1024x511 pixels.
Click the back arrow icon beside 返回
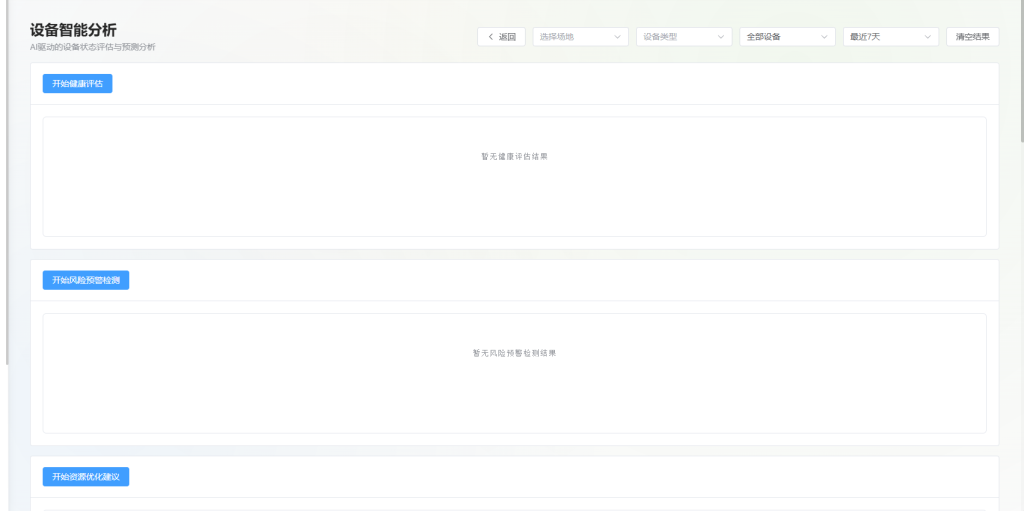pos(490,37)
